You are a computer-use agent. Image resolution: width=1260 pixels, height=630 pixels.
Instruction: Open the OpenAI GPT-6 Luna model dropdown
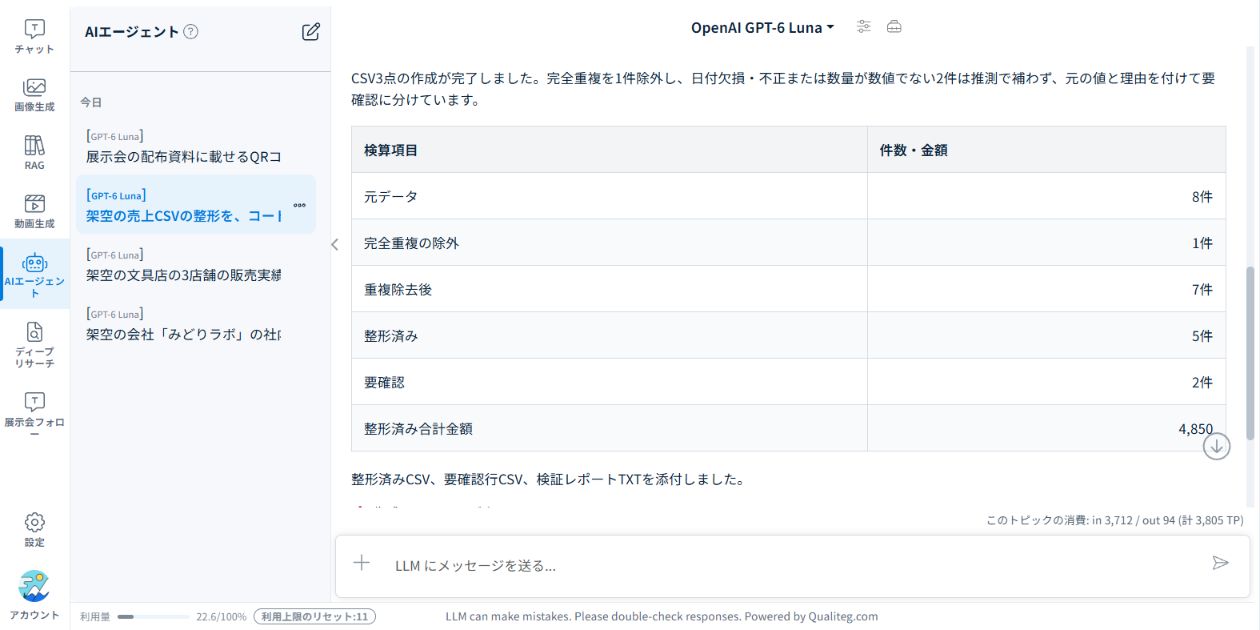pyautogui.click(x=762, y=27)
